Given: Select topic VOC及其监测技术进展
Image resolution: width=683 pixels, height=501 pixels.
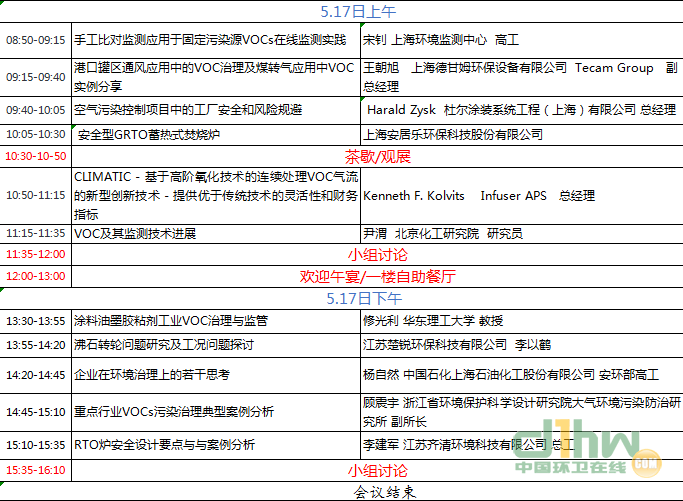Looking at the screenshot, I should pyautogui.click(x=135, y=233).
